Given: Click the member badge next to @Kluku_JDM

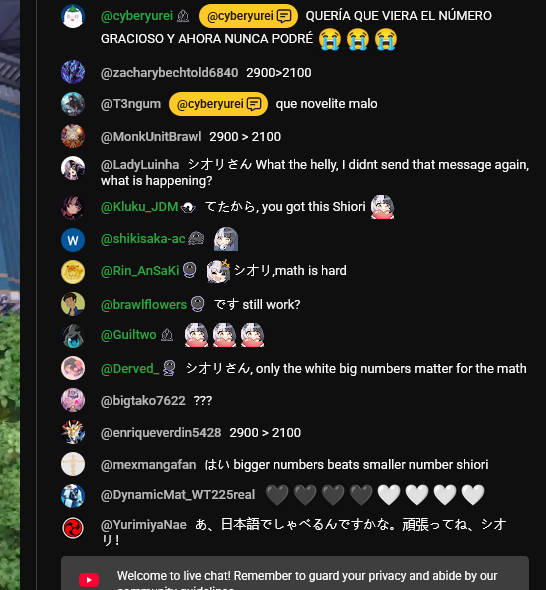Looking at the screenshot, I should 188,207.
